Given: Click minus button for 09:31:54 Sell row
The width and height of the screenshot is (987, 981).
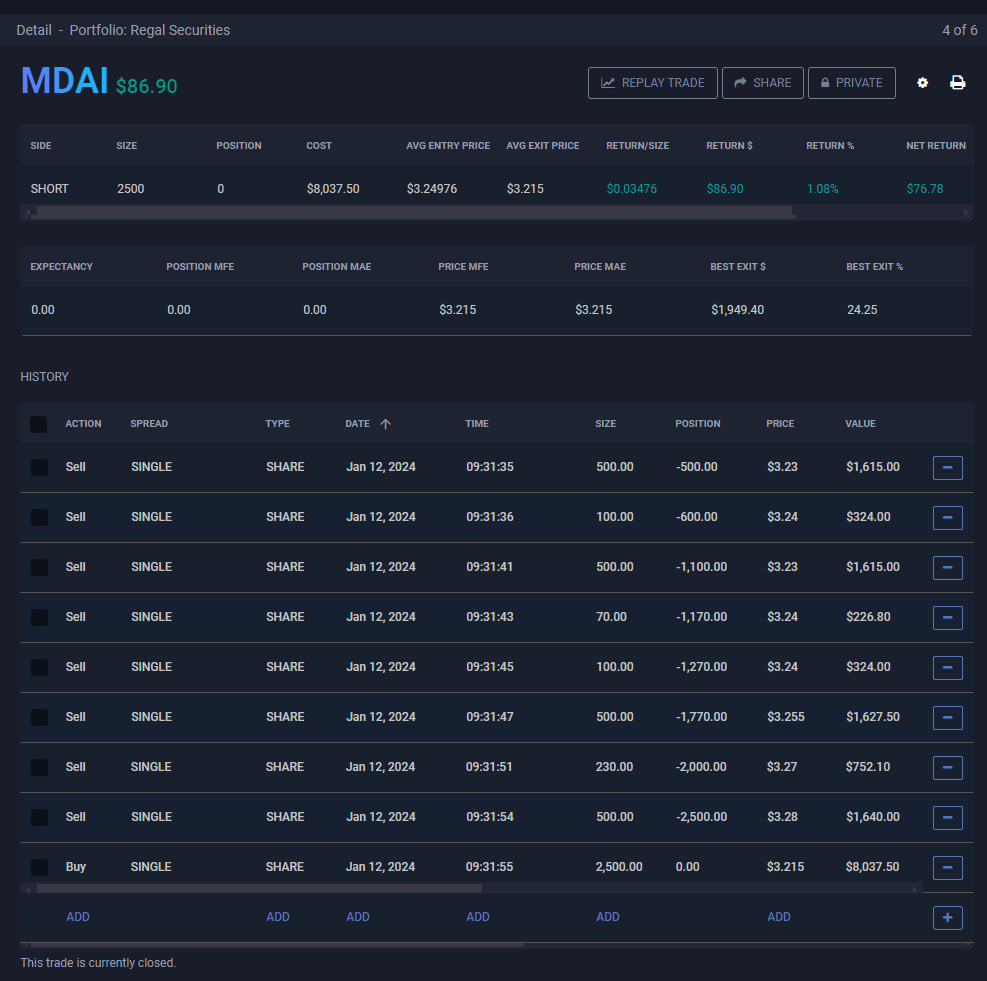Looking at the screenshot, I should click(x=947, y=818).
